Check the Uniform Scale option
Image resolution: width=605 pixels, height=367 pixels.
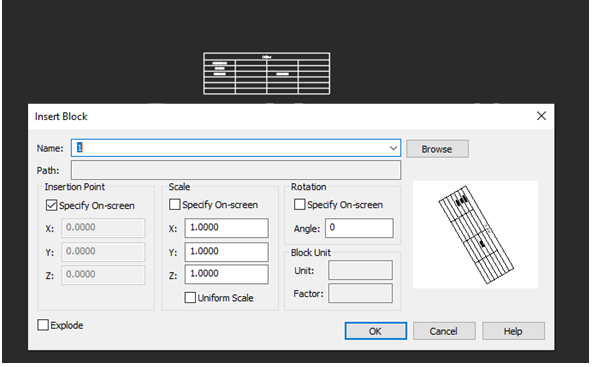pos(190,298)
